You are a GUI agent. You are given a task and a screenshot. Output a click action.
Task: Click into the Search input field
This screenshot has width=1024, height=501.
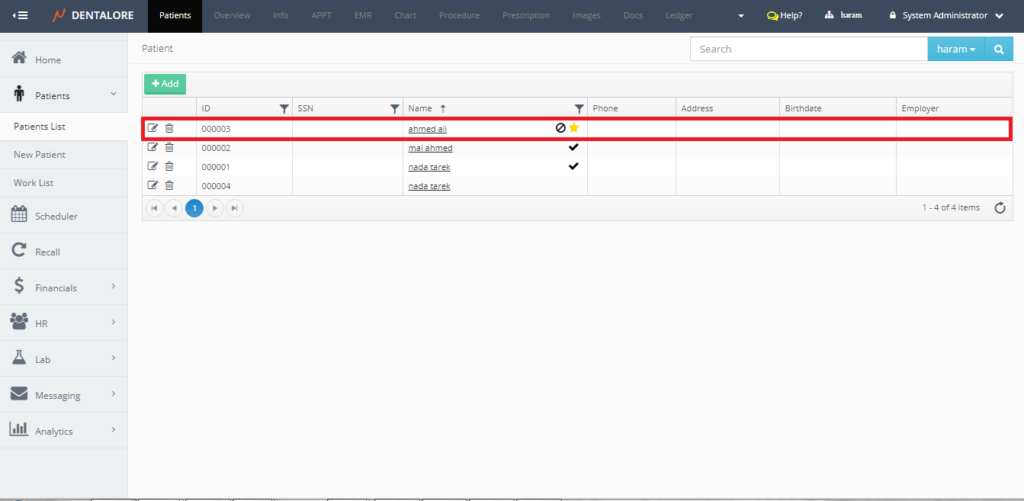point(808,49)
